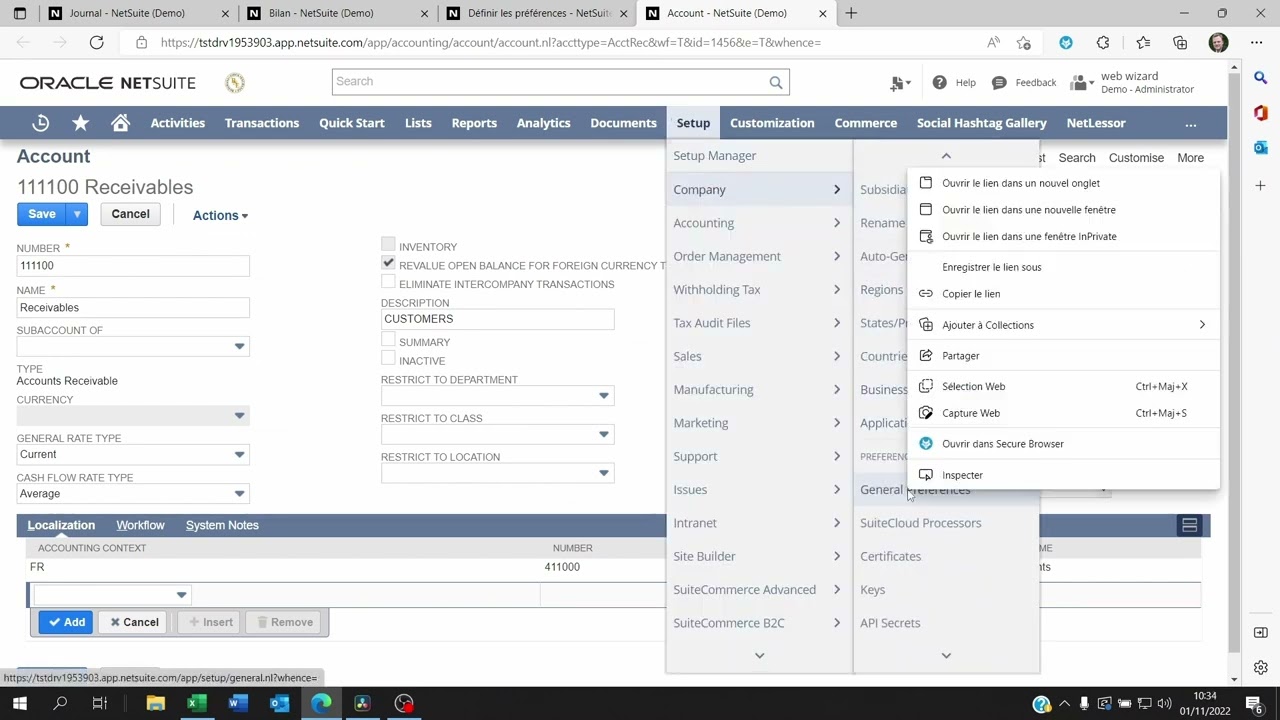Switch to the System Notes subtab

point(222,525)
